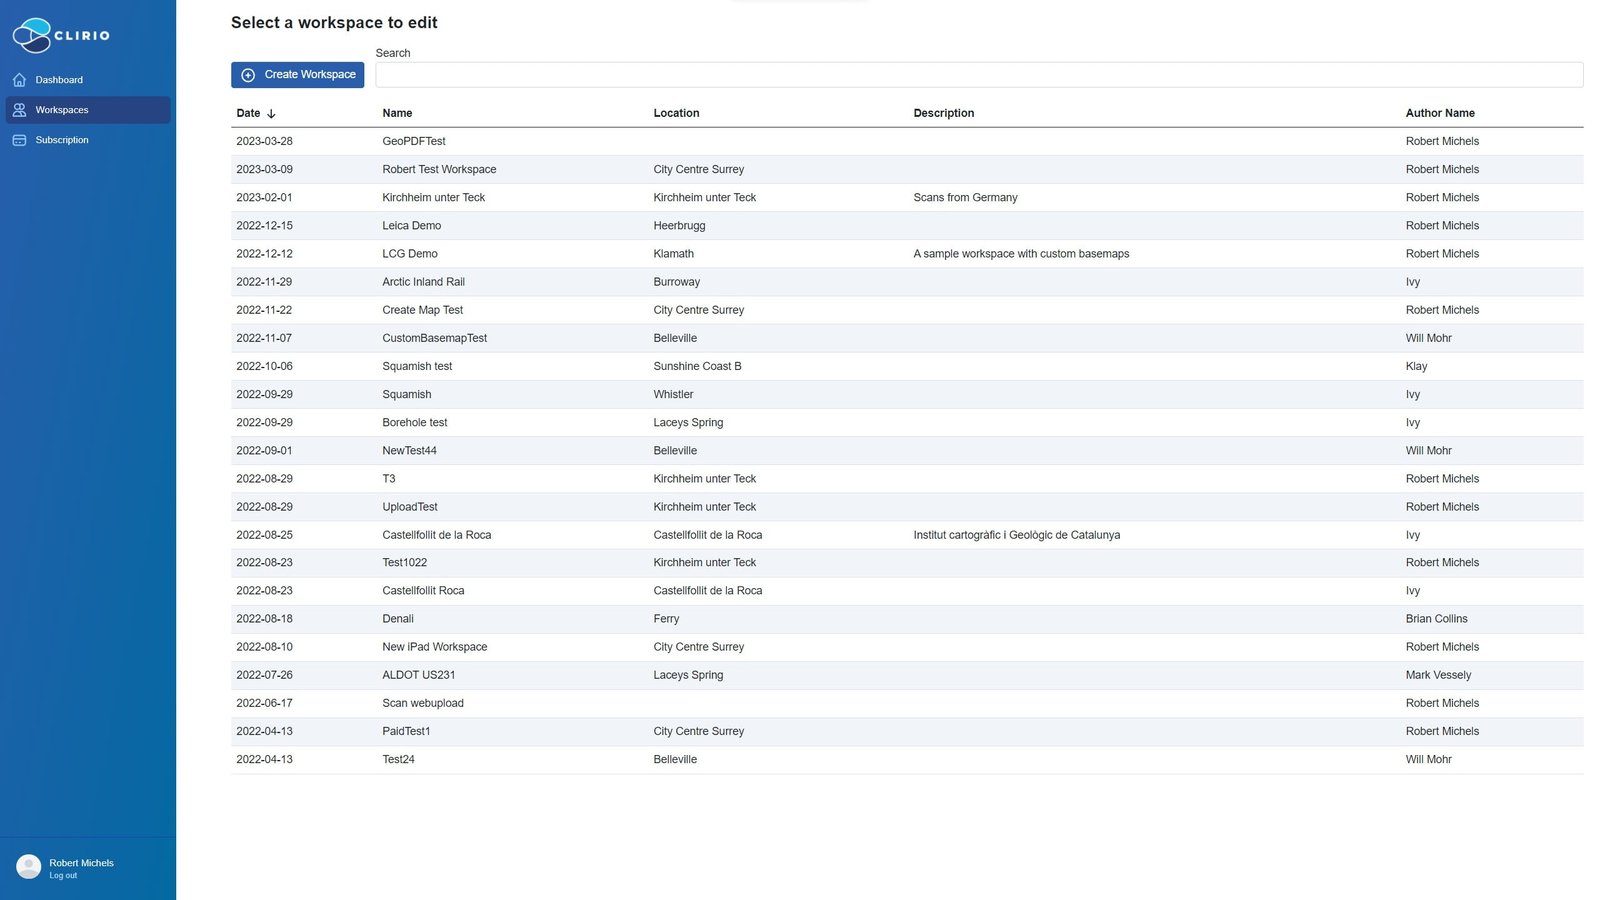Click the Description column header
Image resolution: width=1600 pixels, height=900 pixels.
tap(943, 114)
